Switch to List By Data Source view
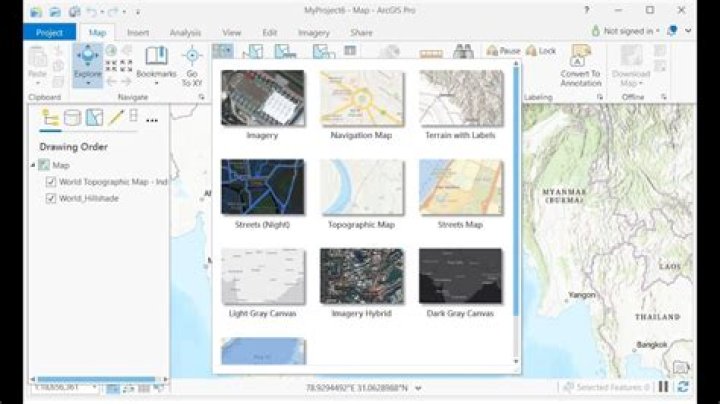This screenshot has width=720, height=404. tap(72, 118)
